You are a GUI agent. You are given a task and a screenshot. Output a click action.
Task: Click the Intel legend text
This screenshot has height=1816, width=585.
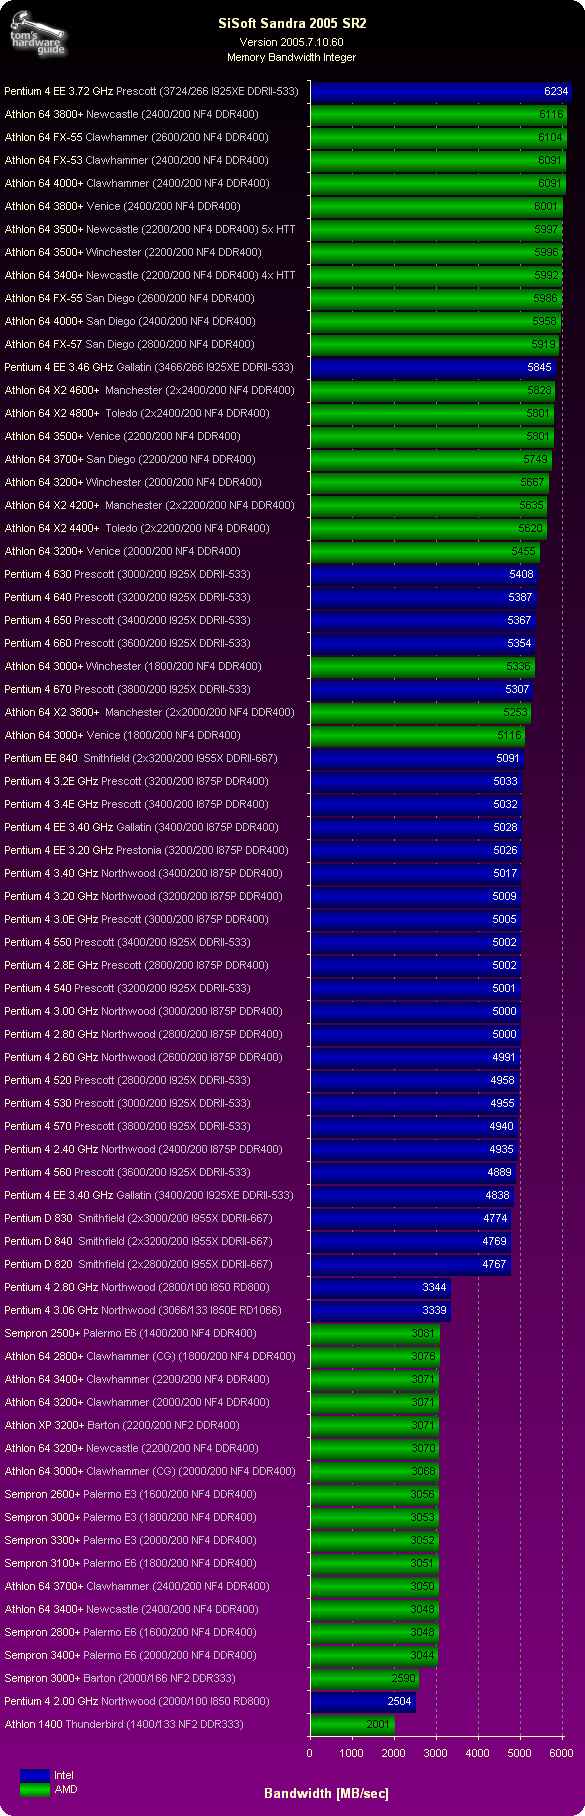click(x=64, y=1776)
